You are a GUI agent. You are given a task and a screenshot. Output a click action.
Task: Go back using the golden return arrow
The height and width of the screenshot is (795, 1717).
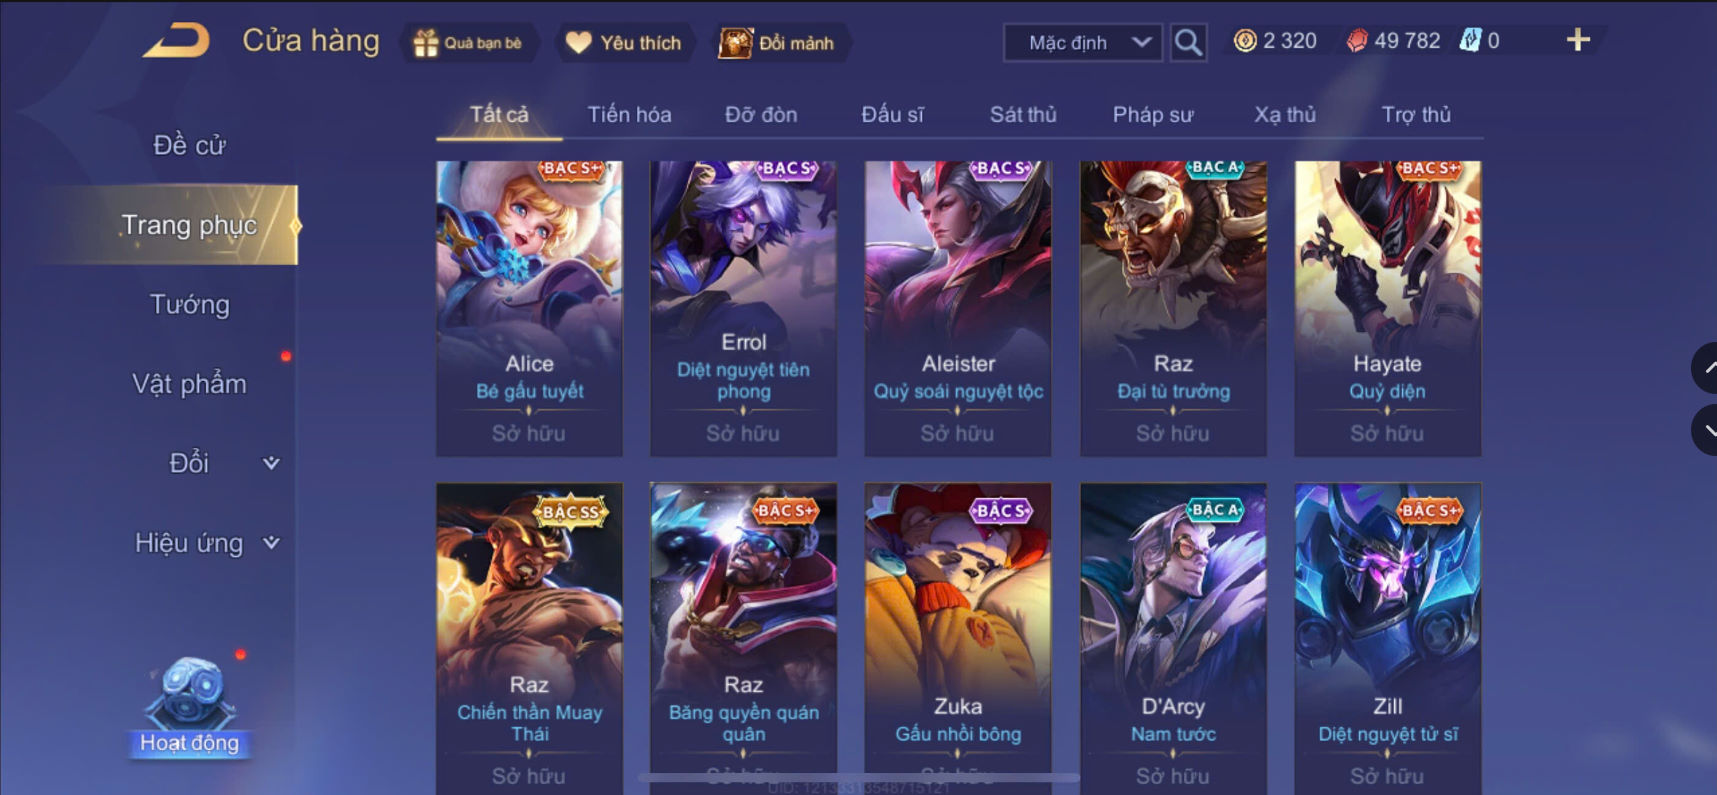[x=177, y=41]
